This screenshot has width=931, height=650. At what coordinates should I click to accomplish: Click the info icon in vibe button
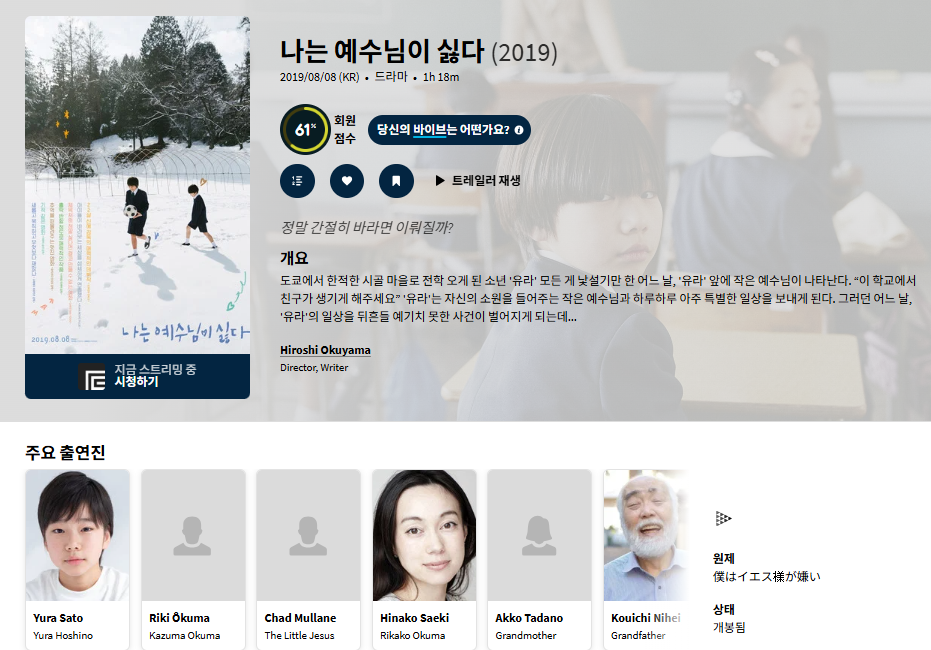point(518,130)
